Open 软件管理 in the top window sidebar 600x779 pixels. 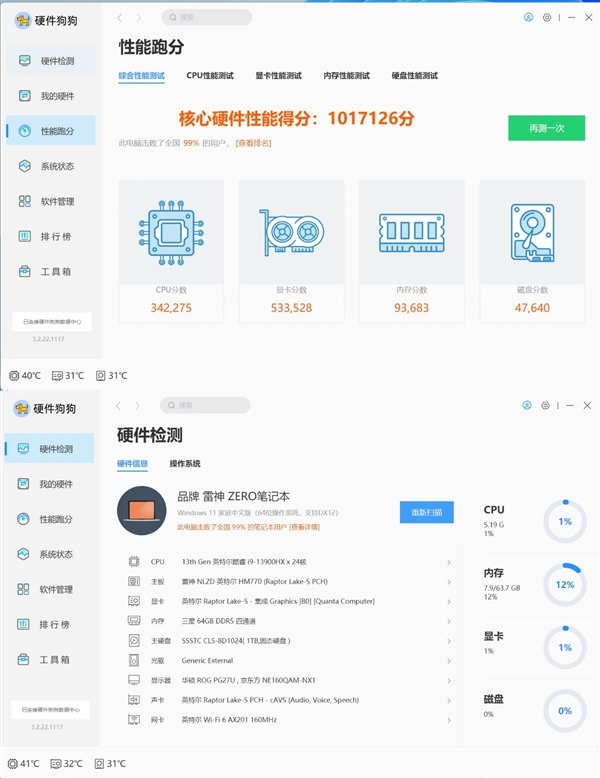pos(51,201)
